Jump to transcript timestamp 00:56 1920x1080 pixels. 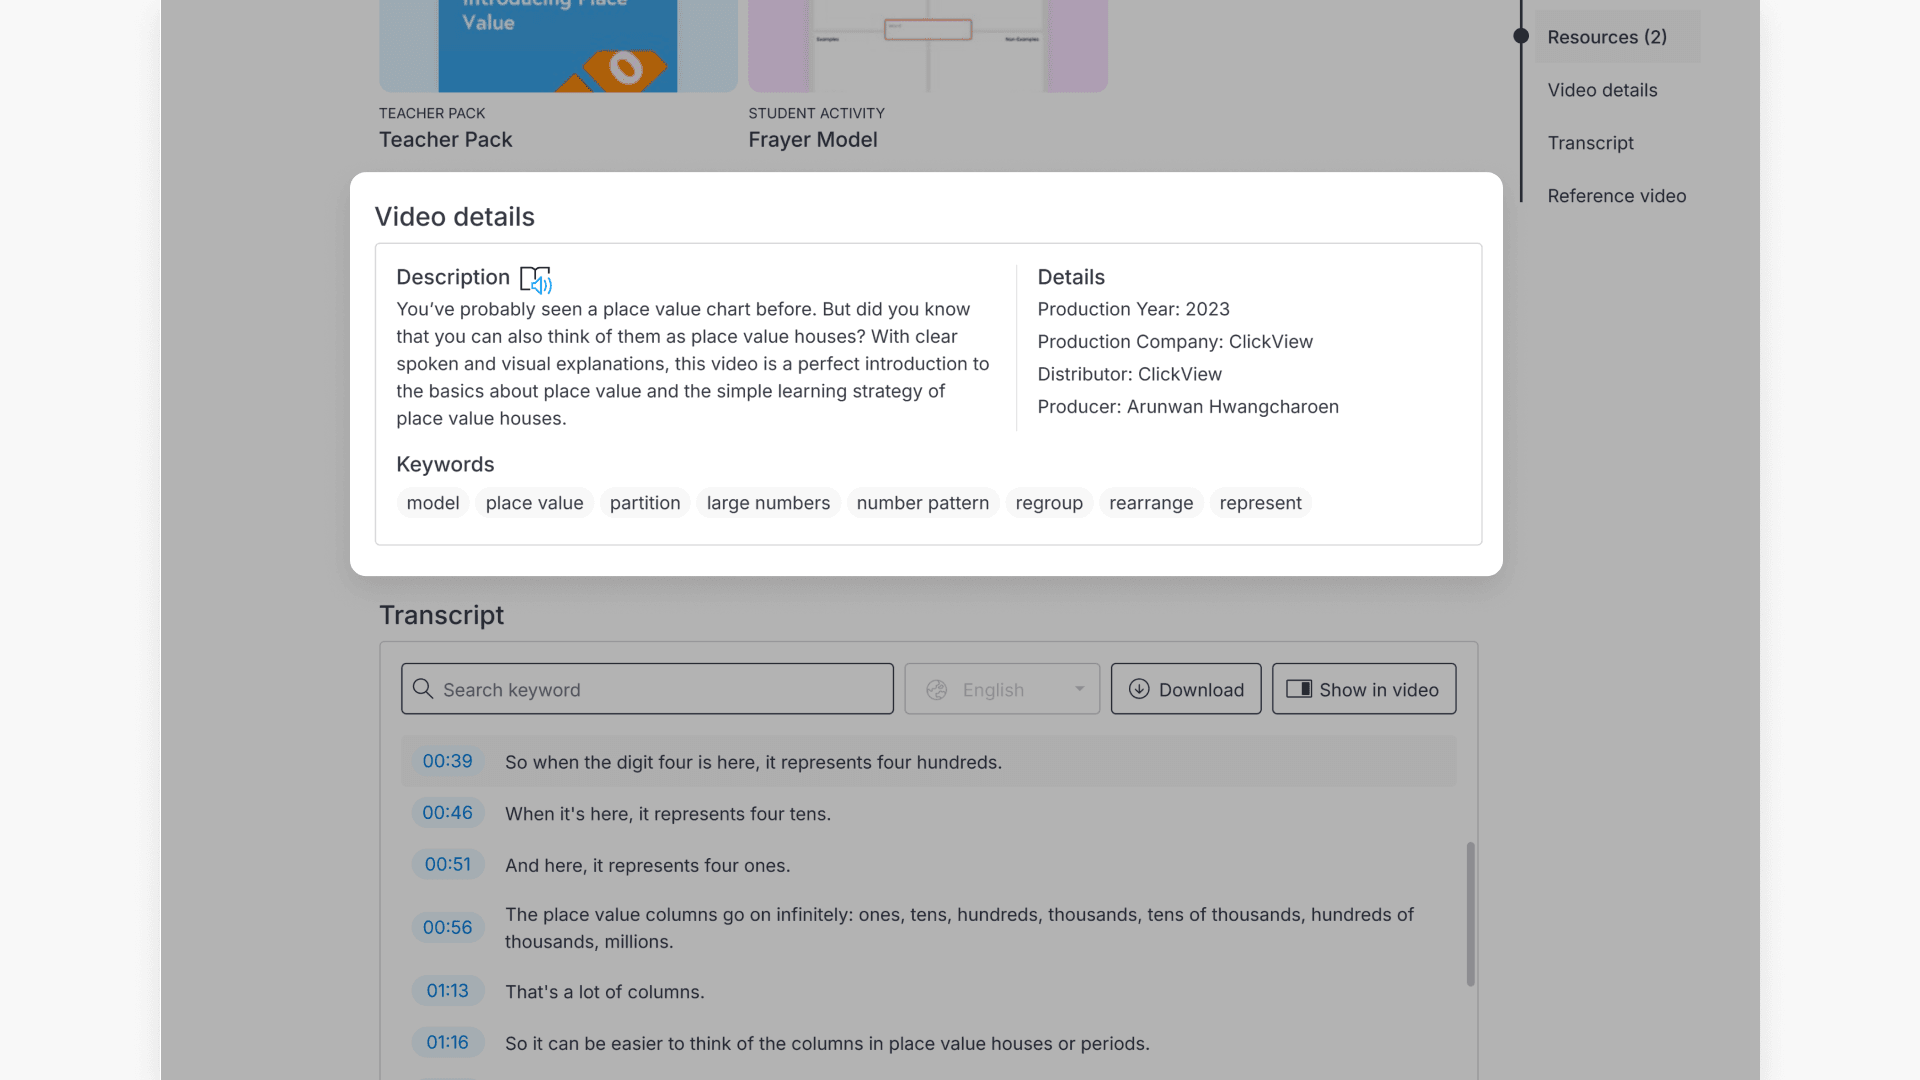tap(447, 928)
